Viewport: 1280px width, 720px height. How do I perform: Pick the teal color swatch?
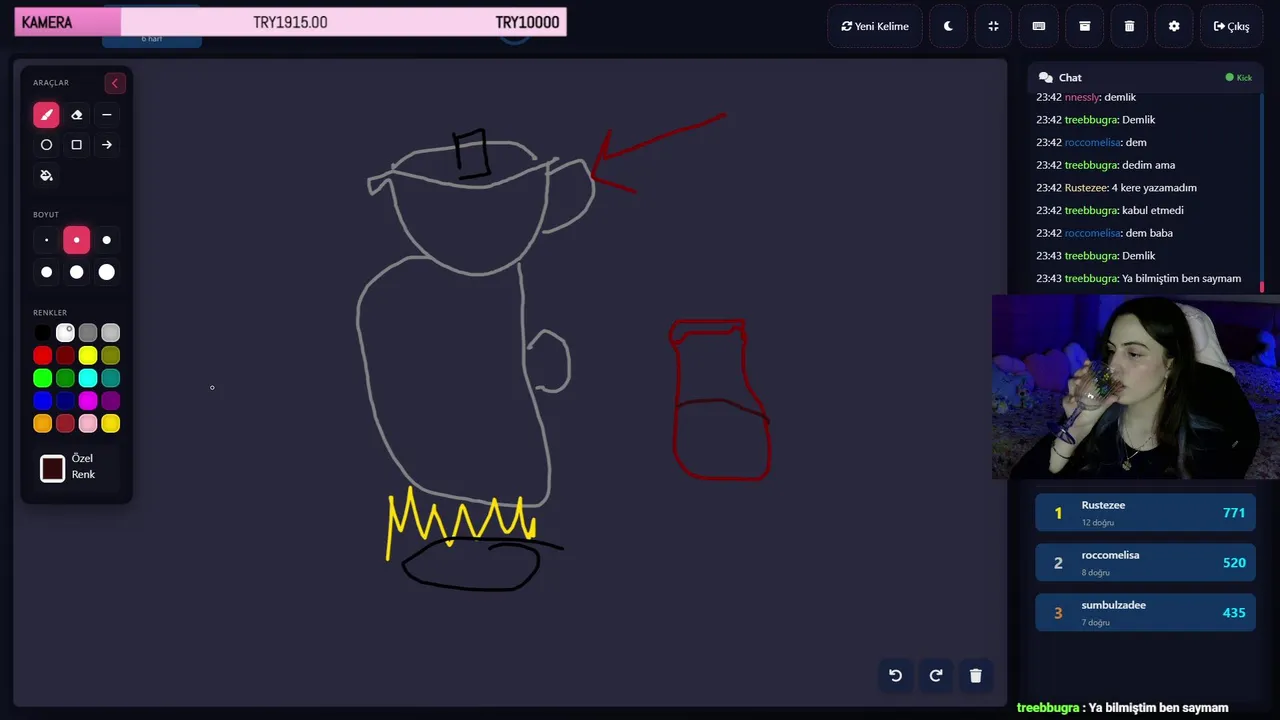point(110,378)
